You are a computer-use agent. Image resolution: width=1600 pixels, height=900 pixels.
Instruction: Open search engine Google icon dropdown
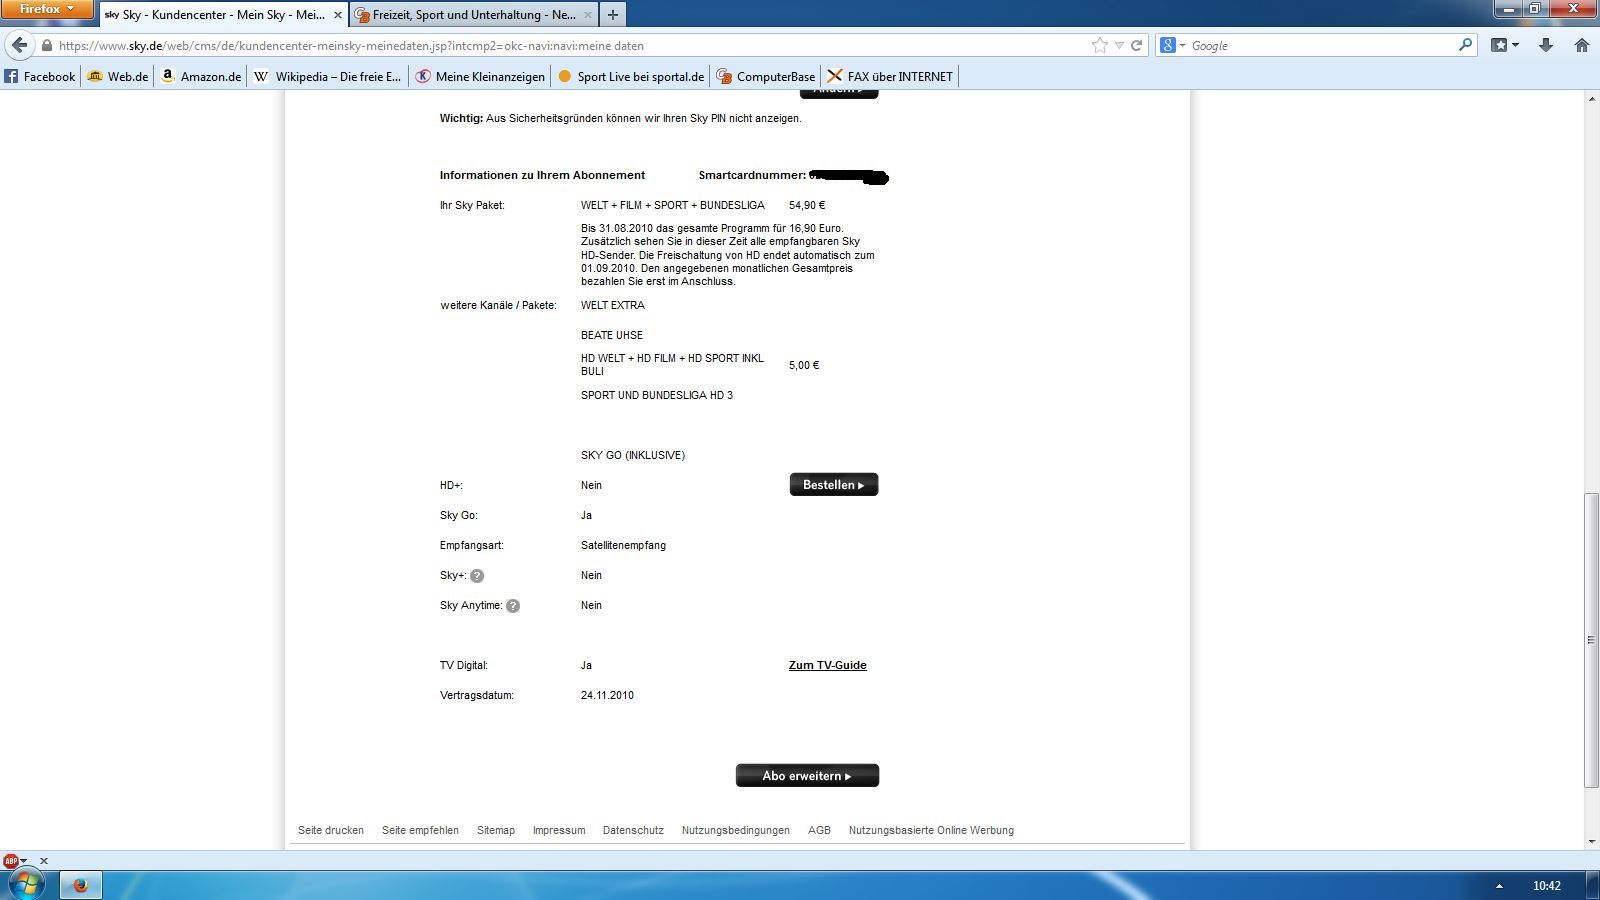(1172, 45)
